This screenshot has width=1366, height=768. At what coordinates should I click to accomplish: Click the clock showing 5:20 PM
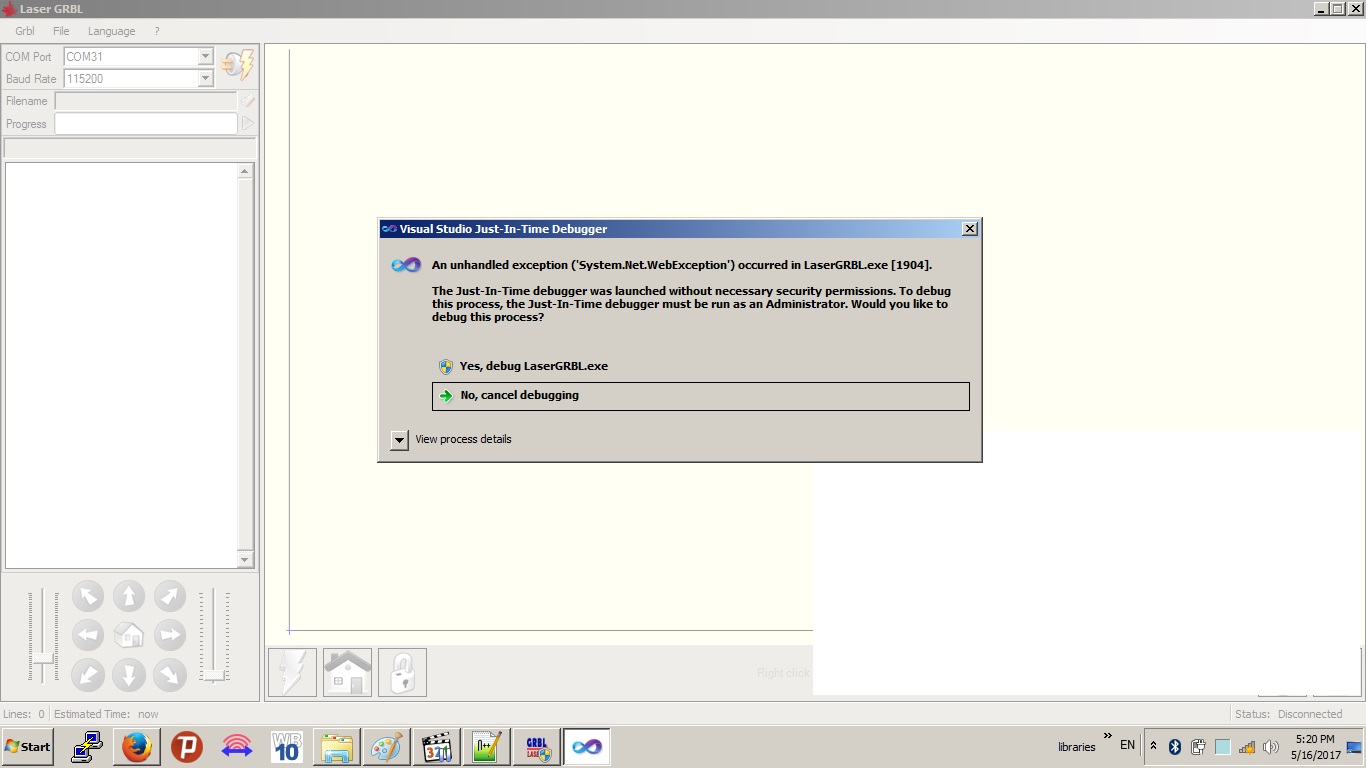coord(1314,740)
